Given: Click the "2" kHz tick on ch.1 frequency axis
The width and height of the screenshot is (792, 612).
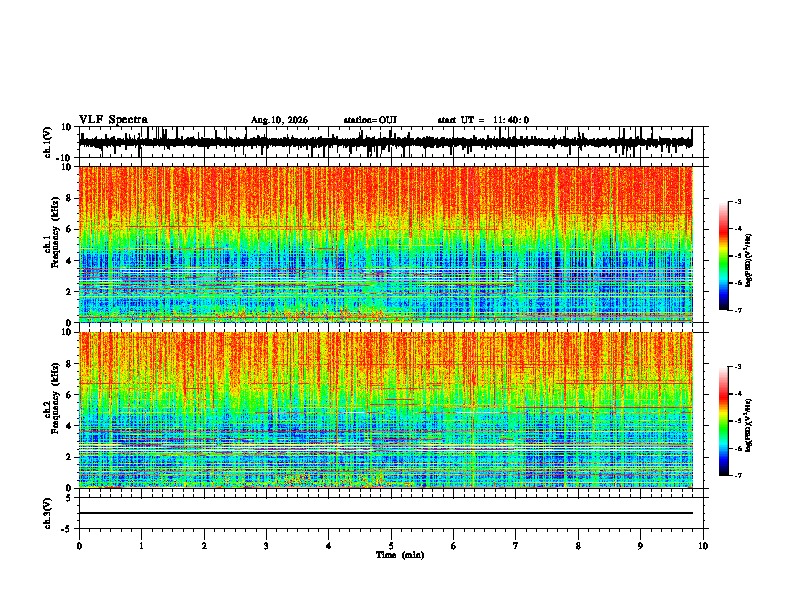Looking at the screenshot, I should click(69, 291).
